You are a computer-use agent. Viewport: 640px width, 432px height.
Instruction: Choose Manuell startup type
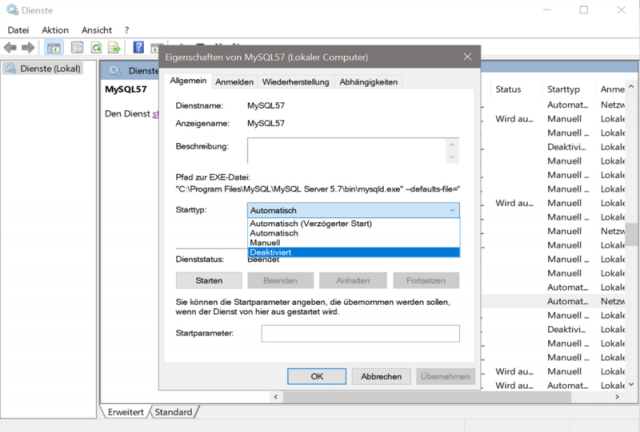click(x=353, y=243)
